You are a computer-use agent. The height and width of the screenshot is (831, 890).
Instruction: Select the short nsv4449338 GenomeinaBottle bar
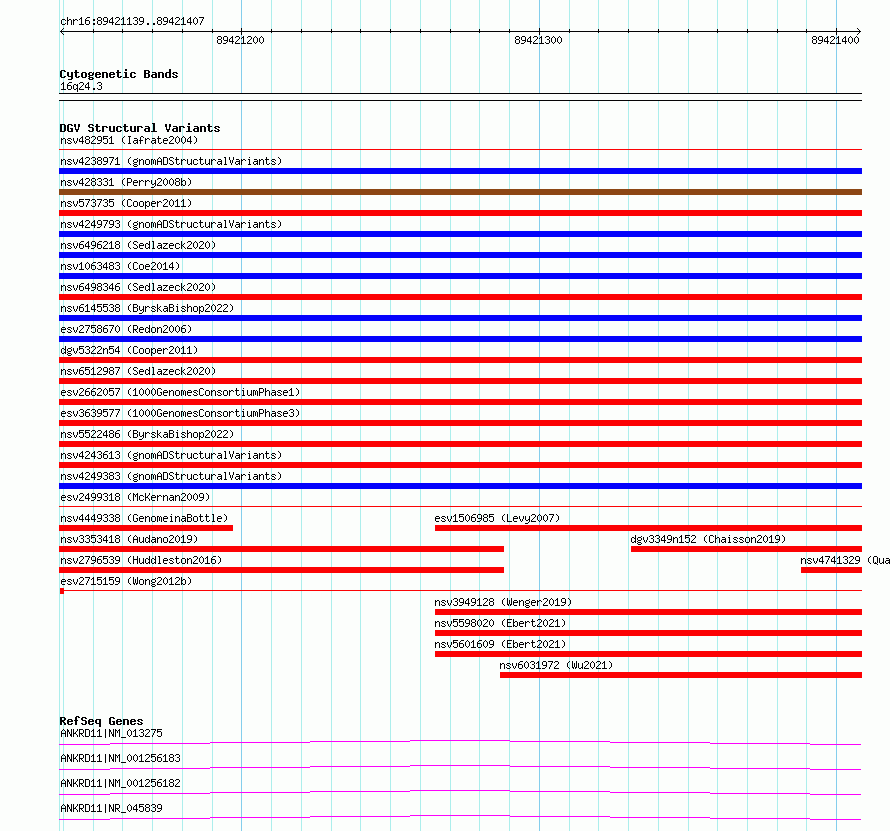pyautogui.click(x=146, y=528)
